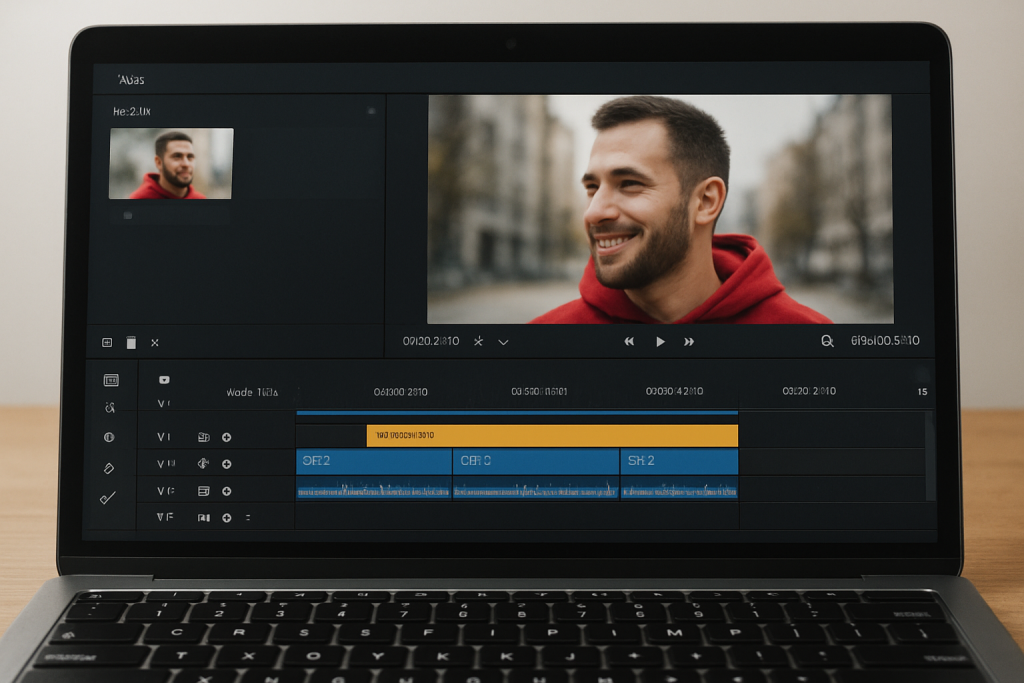Select the middle blue clip labeled 'CEI 0'
Screen dimensions: 1024x683
tap(536, 462)
